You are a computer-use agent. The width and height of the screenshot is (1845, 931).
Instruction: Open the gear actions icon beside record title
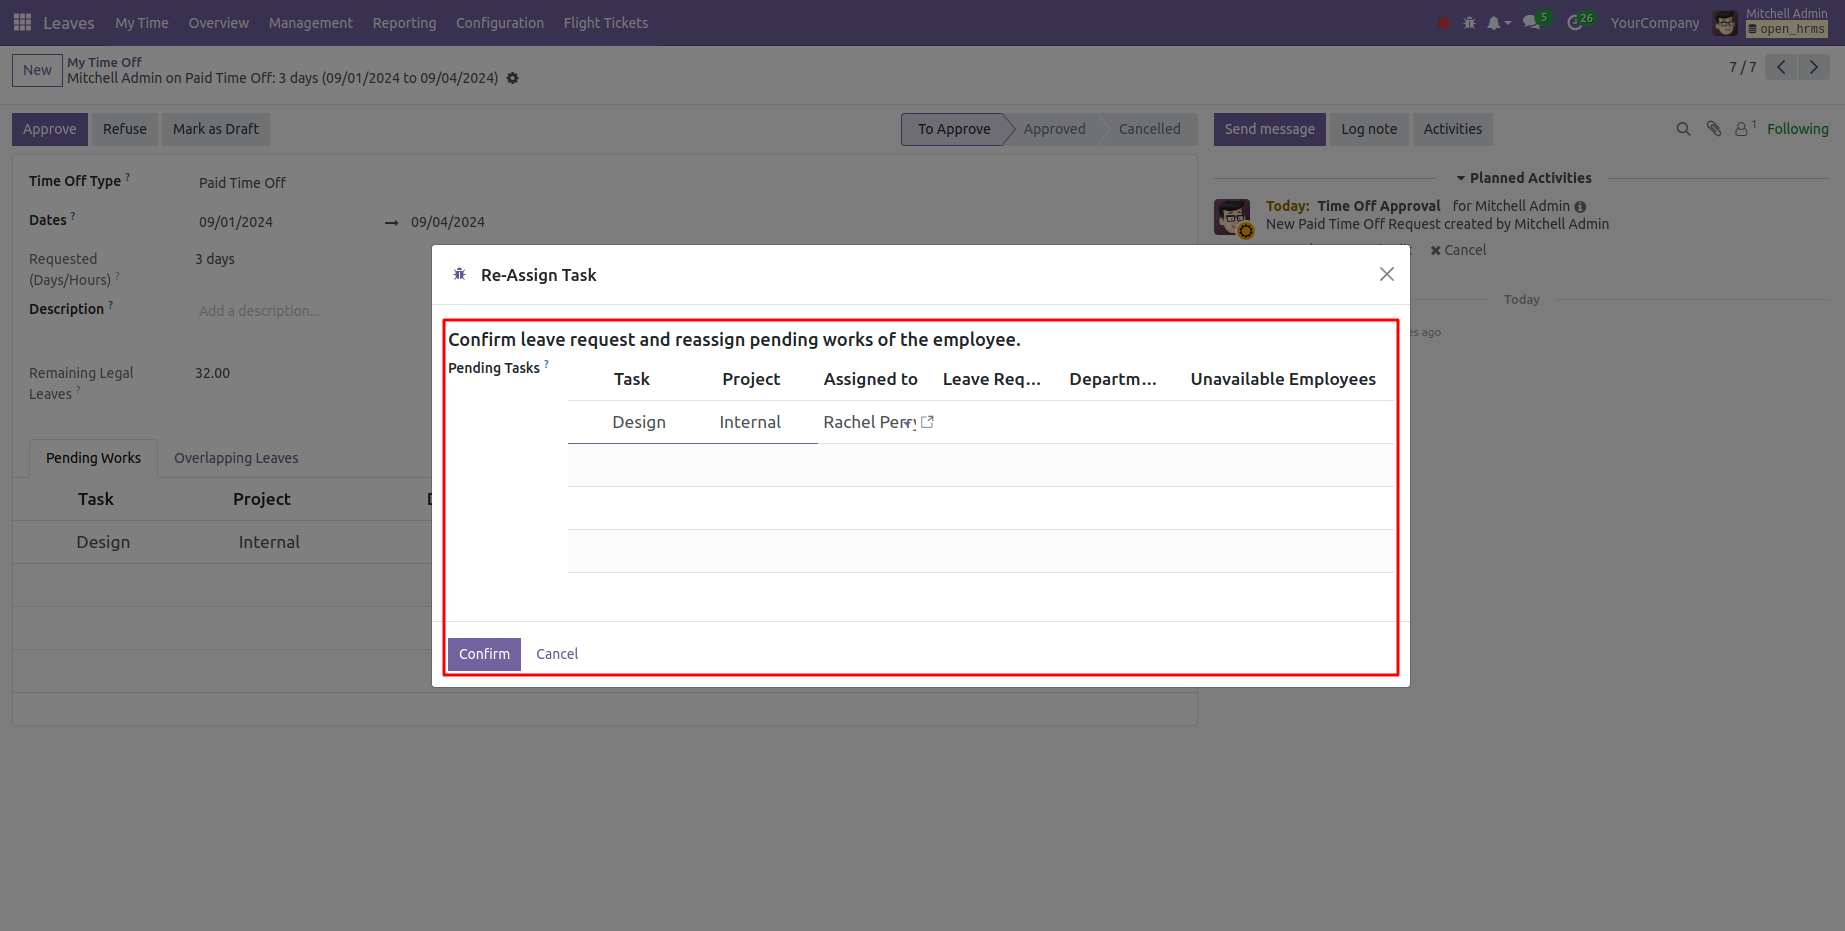513,78
